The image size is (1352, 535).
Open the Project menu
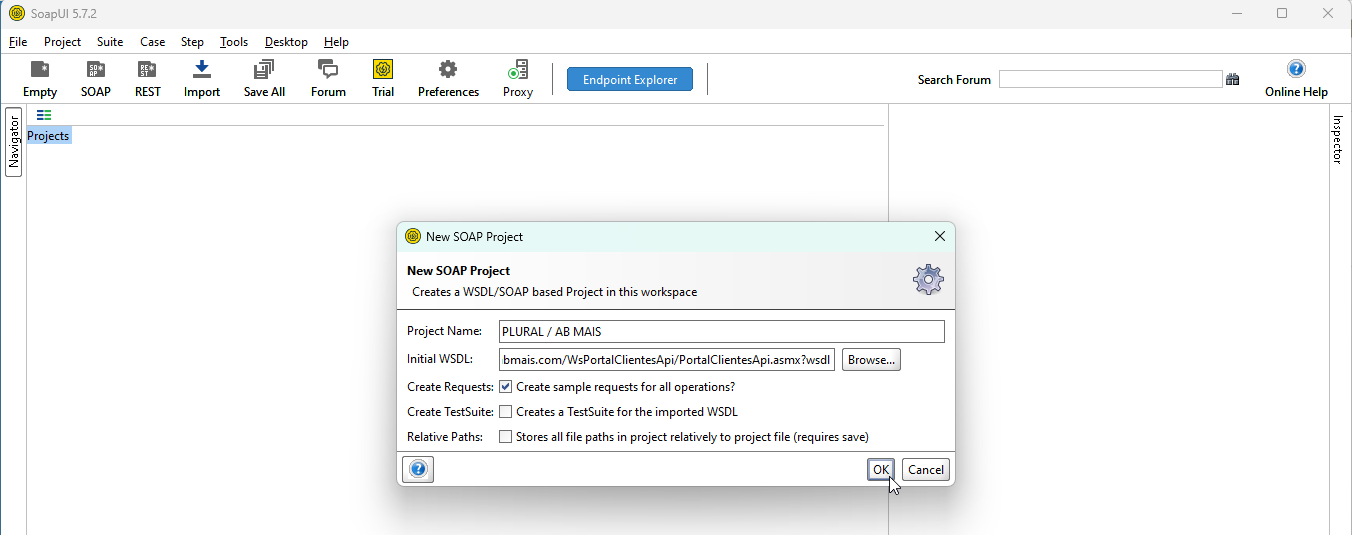click(x=62, y=42)
